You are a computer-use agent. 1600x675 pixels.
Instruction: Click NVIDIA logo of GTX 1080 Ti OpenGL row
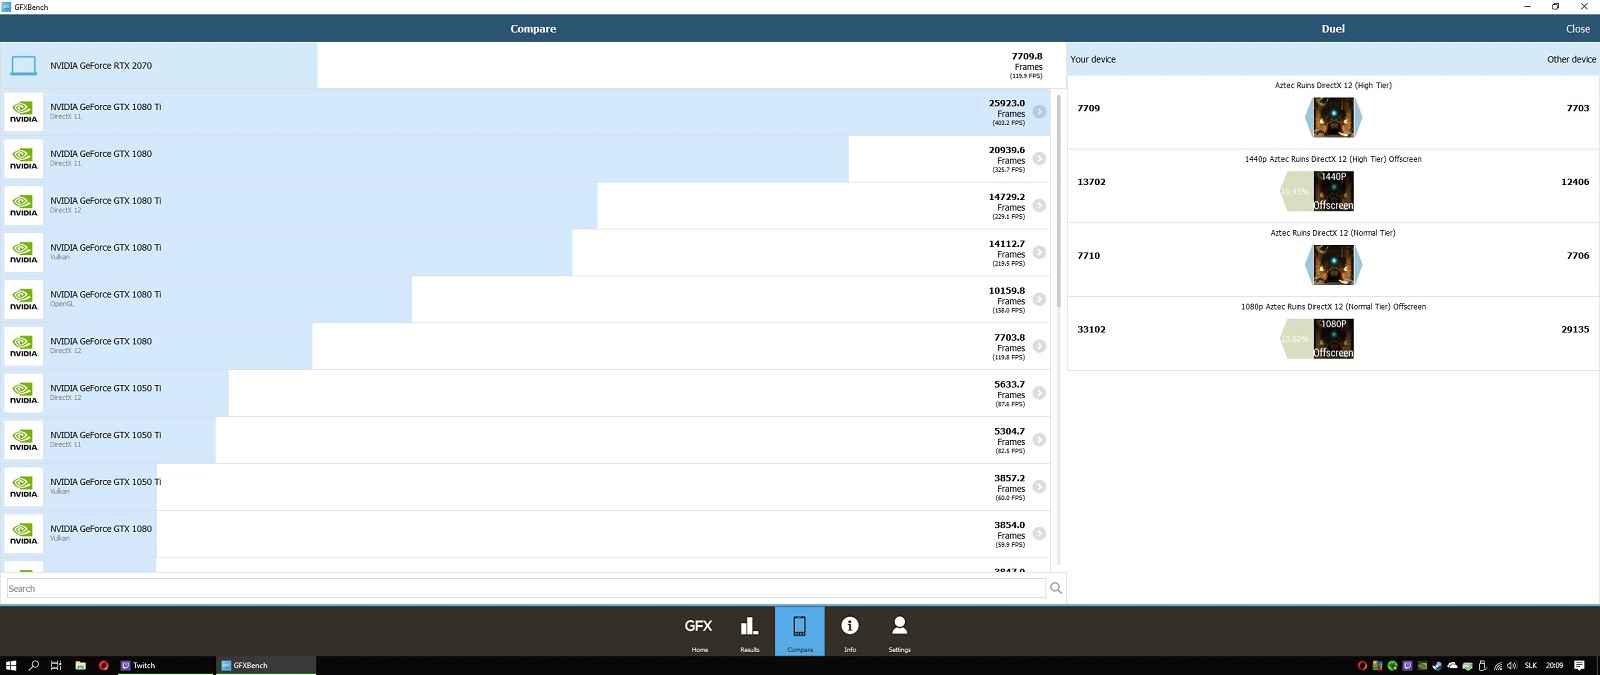pyautogui.click(x=24, y=299)
